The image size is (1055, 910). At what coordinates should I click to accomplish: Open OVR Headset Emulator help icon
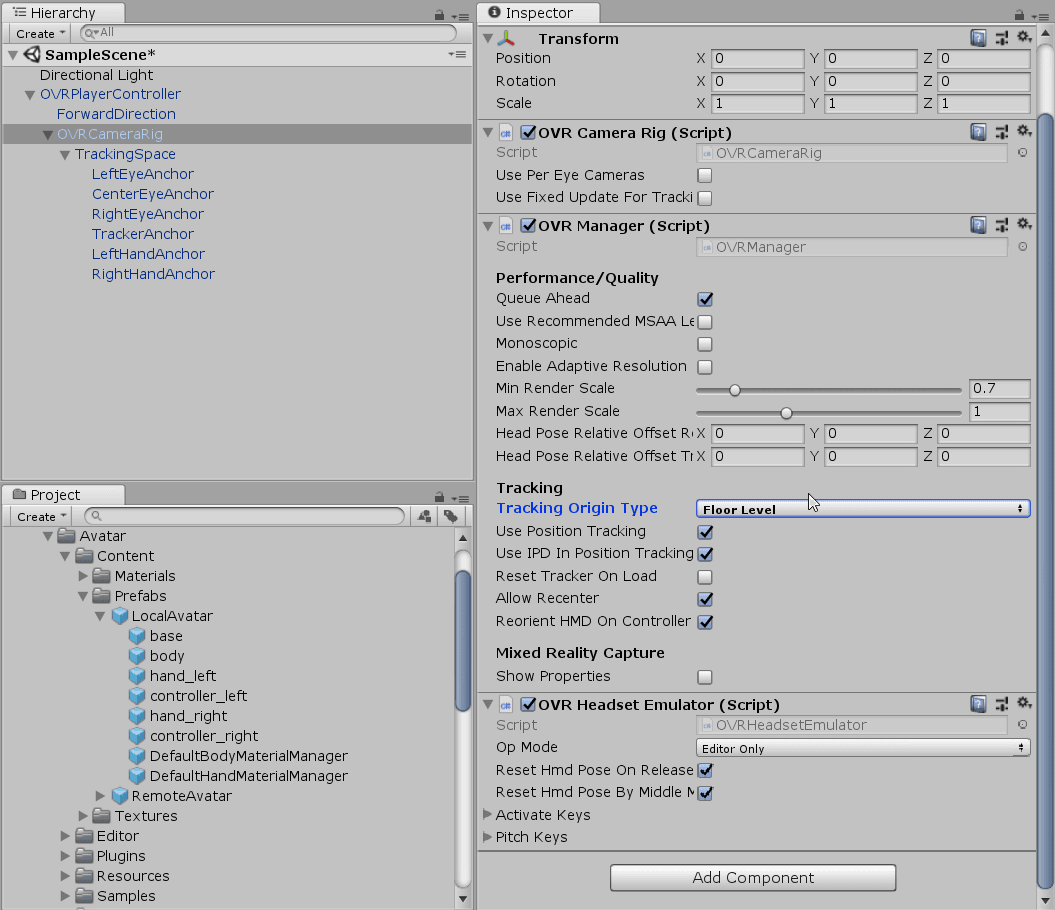pyautogui.click(x=978, y=704)
